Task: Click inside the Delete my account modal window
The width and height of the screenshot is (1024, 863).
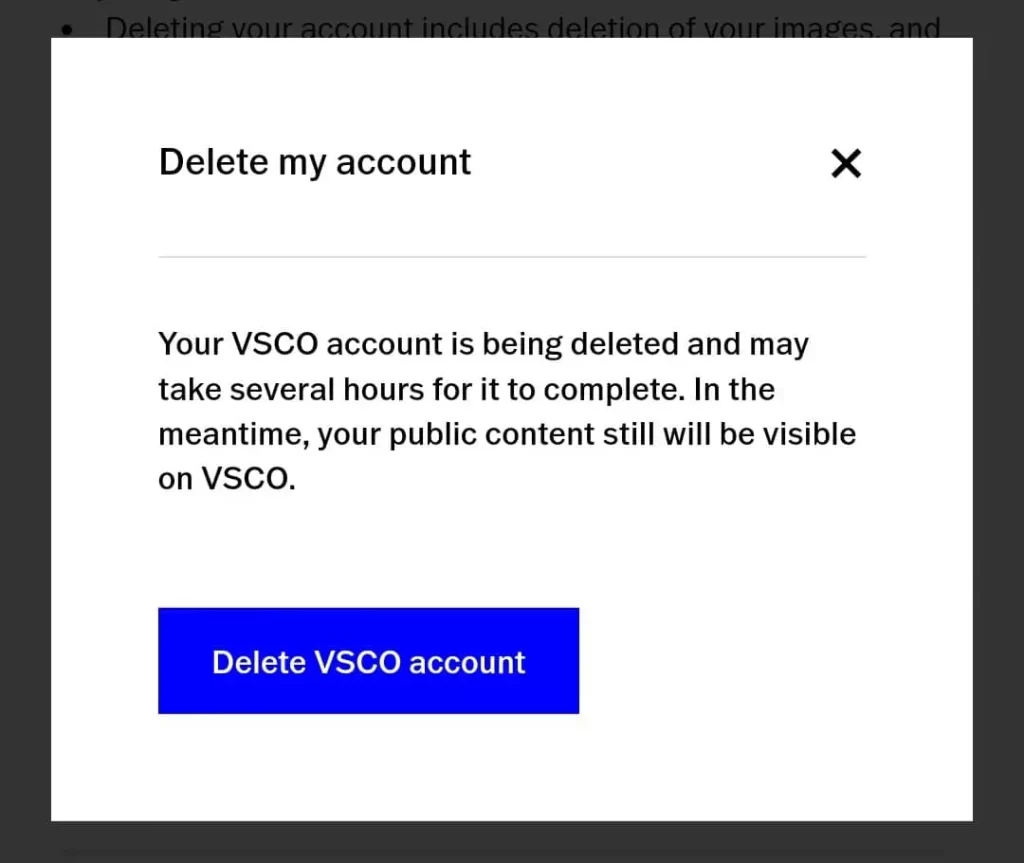Action: [511, 550]
